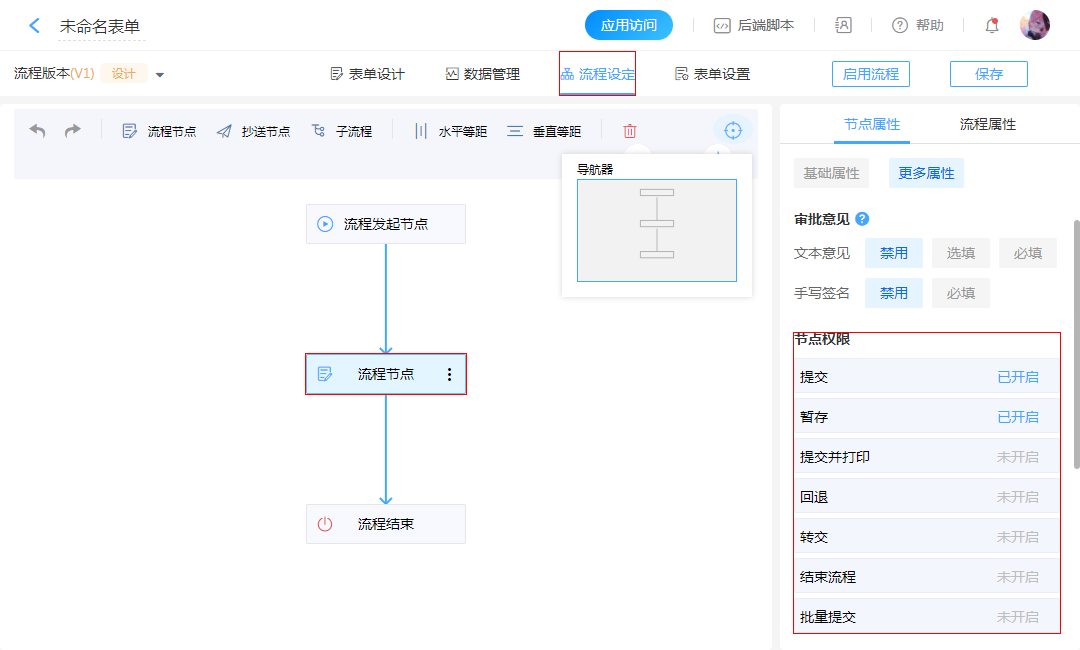Open the 数据管理 tab

coord(483,74)
